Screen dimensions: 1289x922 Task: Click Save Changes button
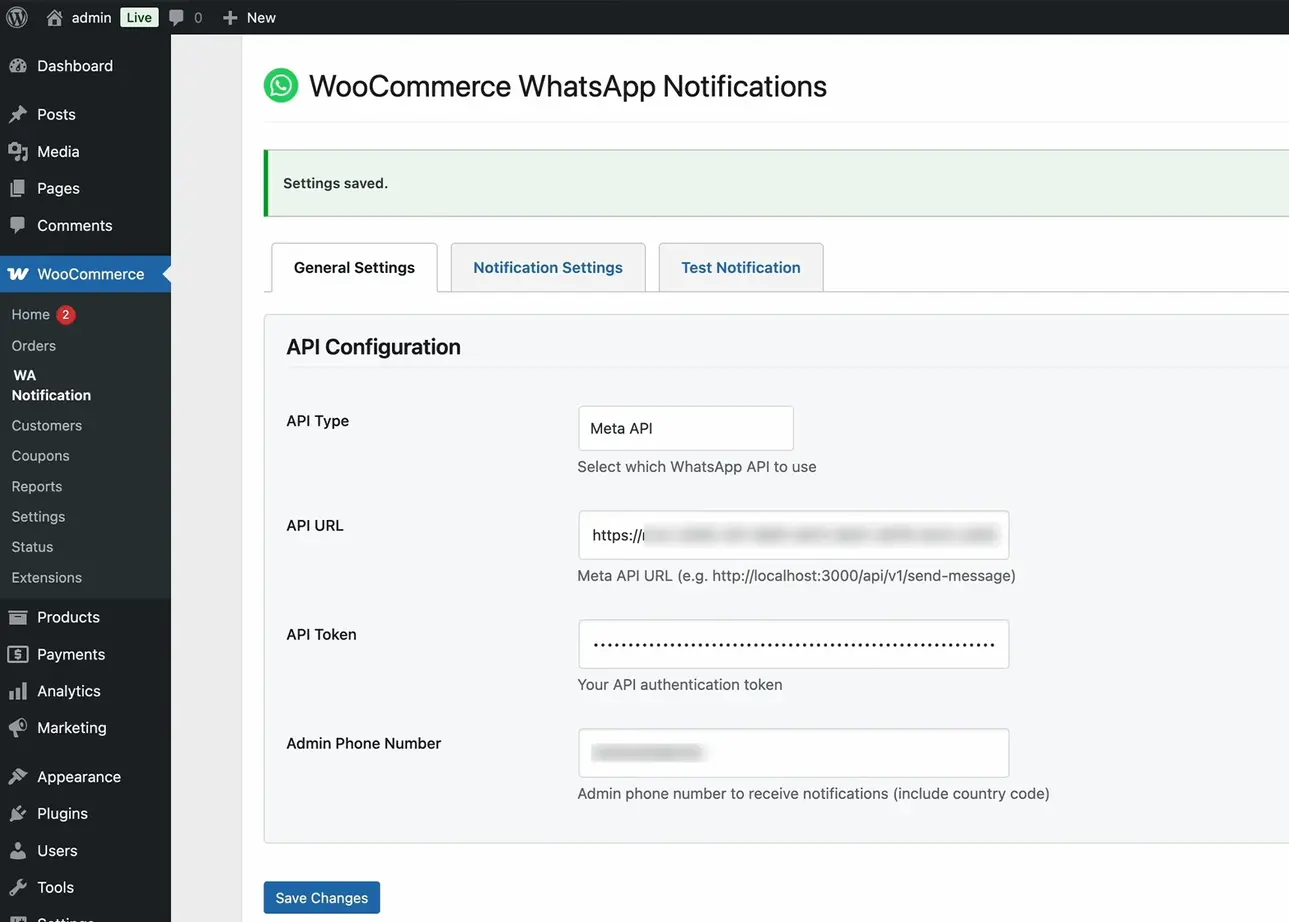(x=322, y=897)
